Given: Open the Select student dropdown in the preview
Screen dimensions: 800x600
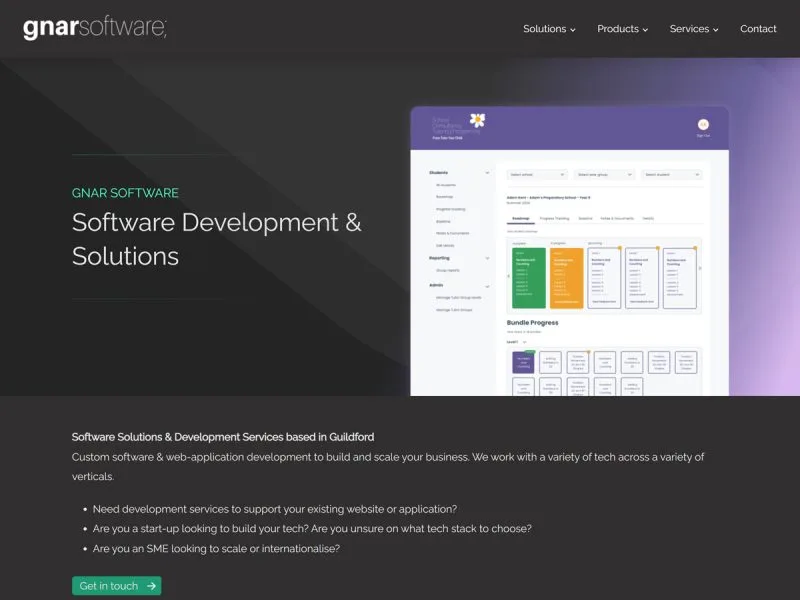Looking at the screenshot, I should (x=672, y=174).
